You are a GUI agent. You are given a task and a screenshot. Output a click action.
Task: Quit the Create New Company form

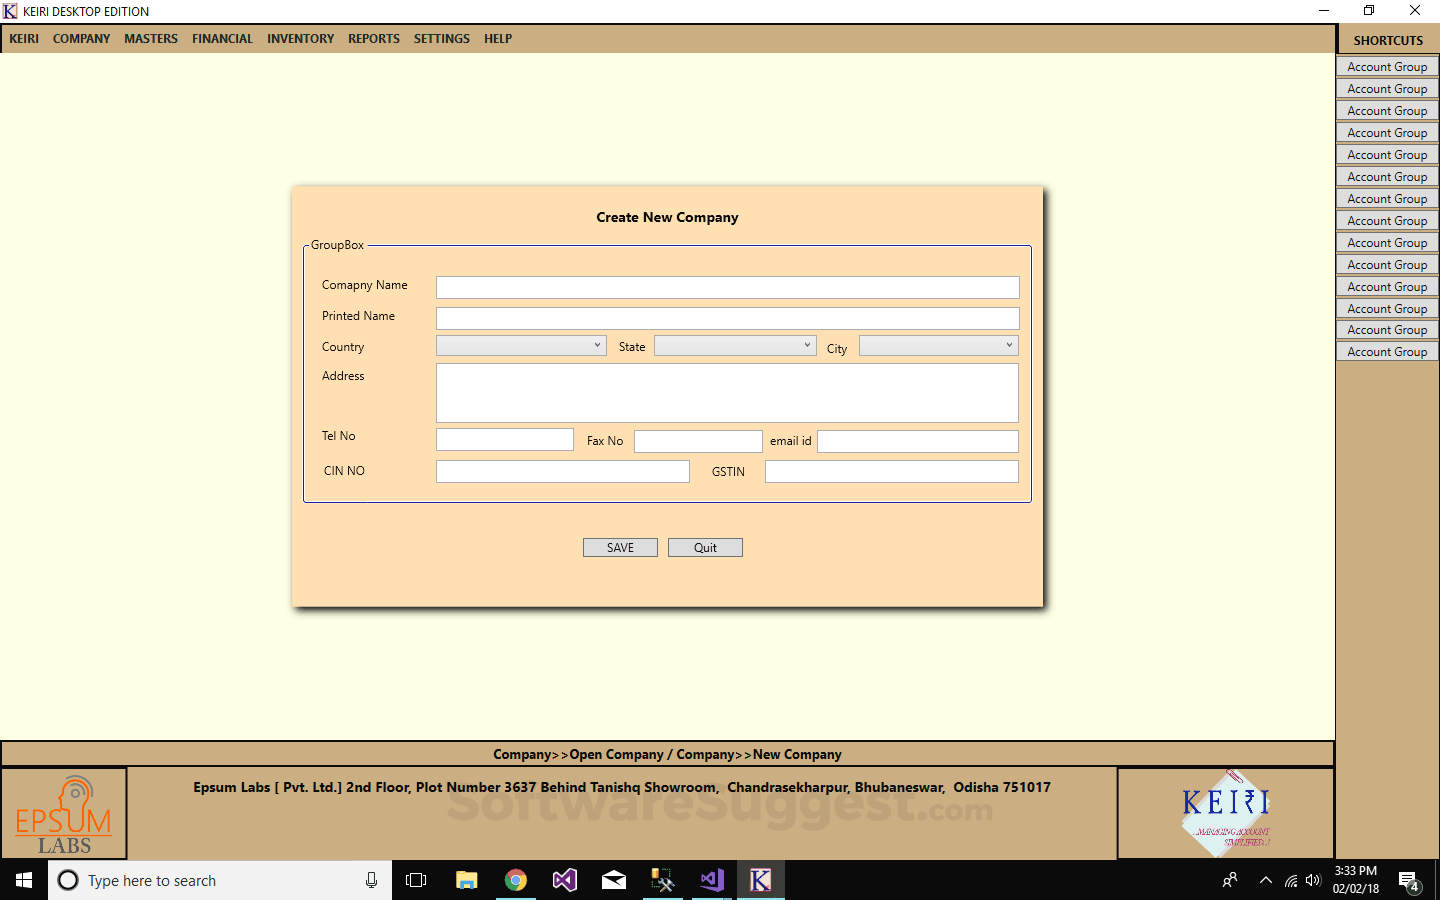point(705,547)
